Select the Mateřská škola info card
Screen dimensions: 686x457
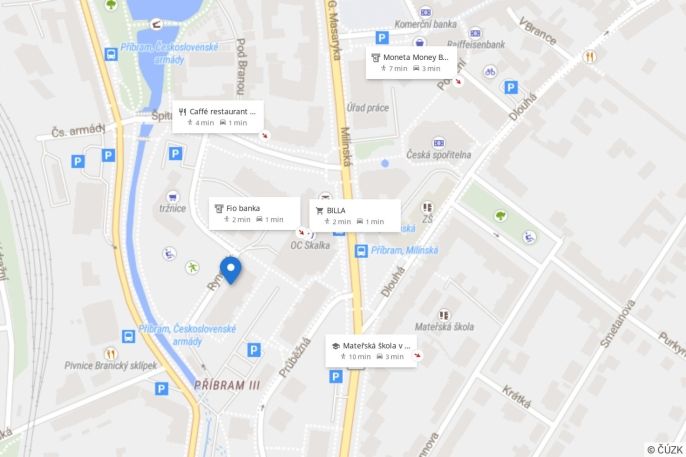click(371, 351)
